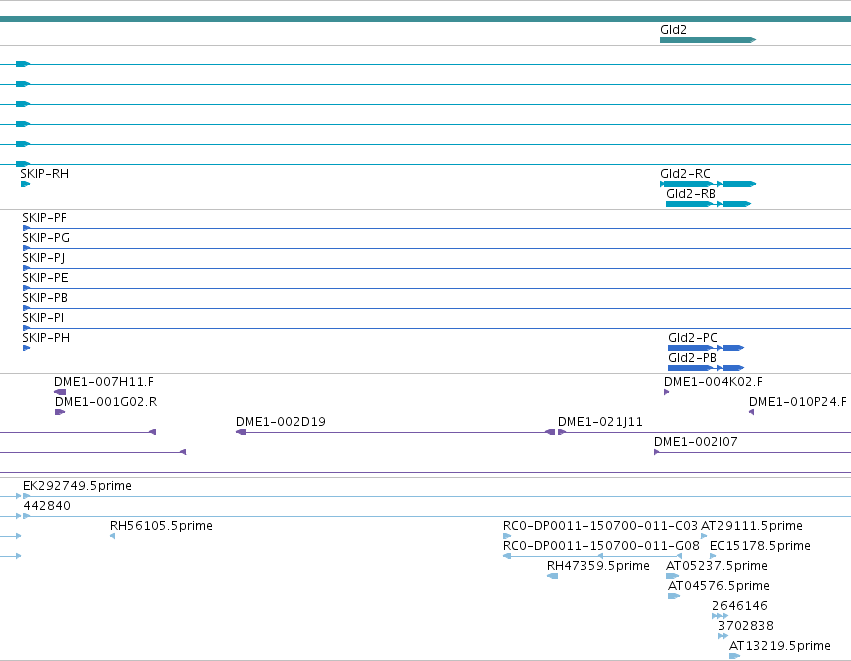Select the DME1-002D19 clone label
This screenshot has height=661, width=851.
click(x=281, y=422)
